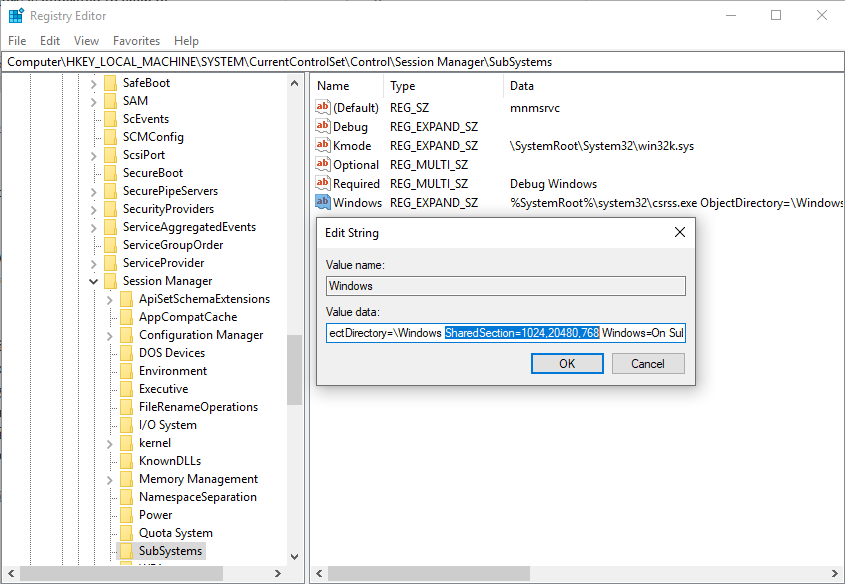
Task: Expand the SafeBoot tree node
Action: 93,84
